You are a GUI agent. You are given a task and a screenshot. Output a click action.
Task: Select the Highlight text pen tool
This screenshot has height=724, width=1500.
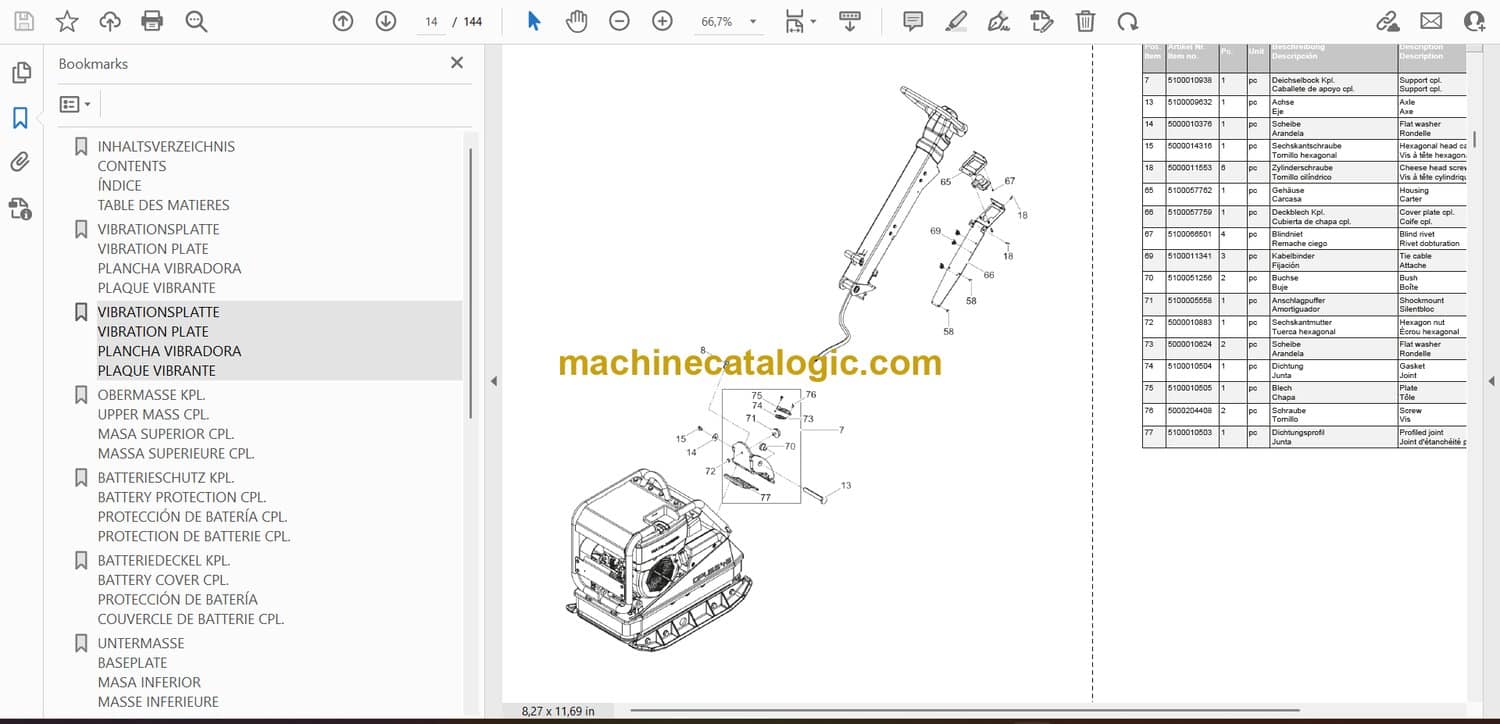(x=956, y=21)
